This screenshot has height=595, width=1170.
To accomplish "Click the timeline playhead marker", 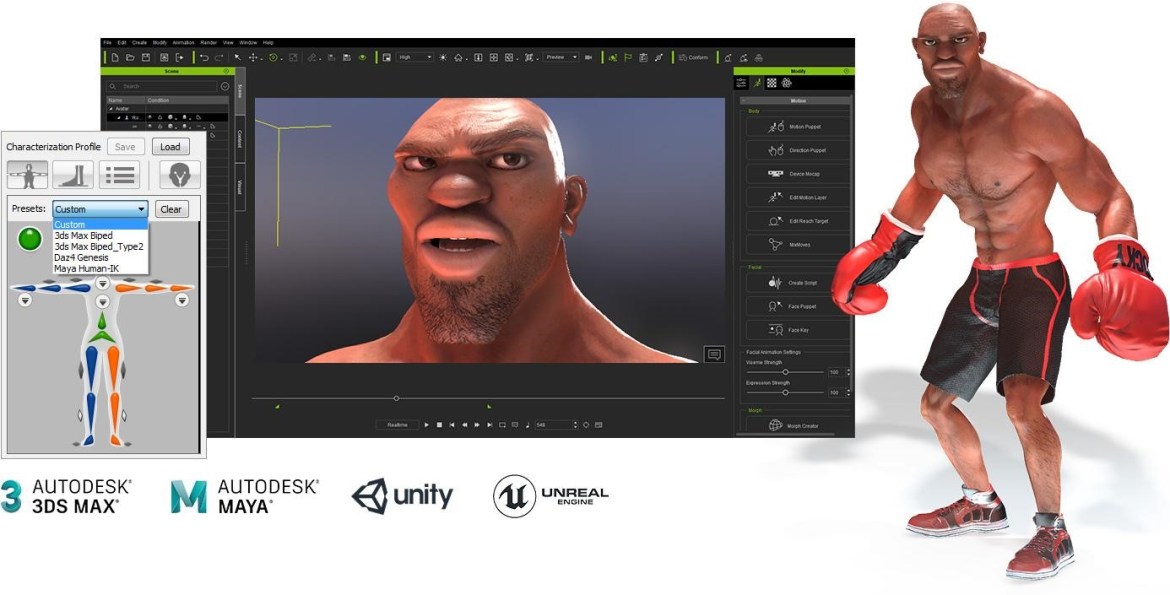I will point(396,399).
